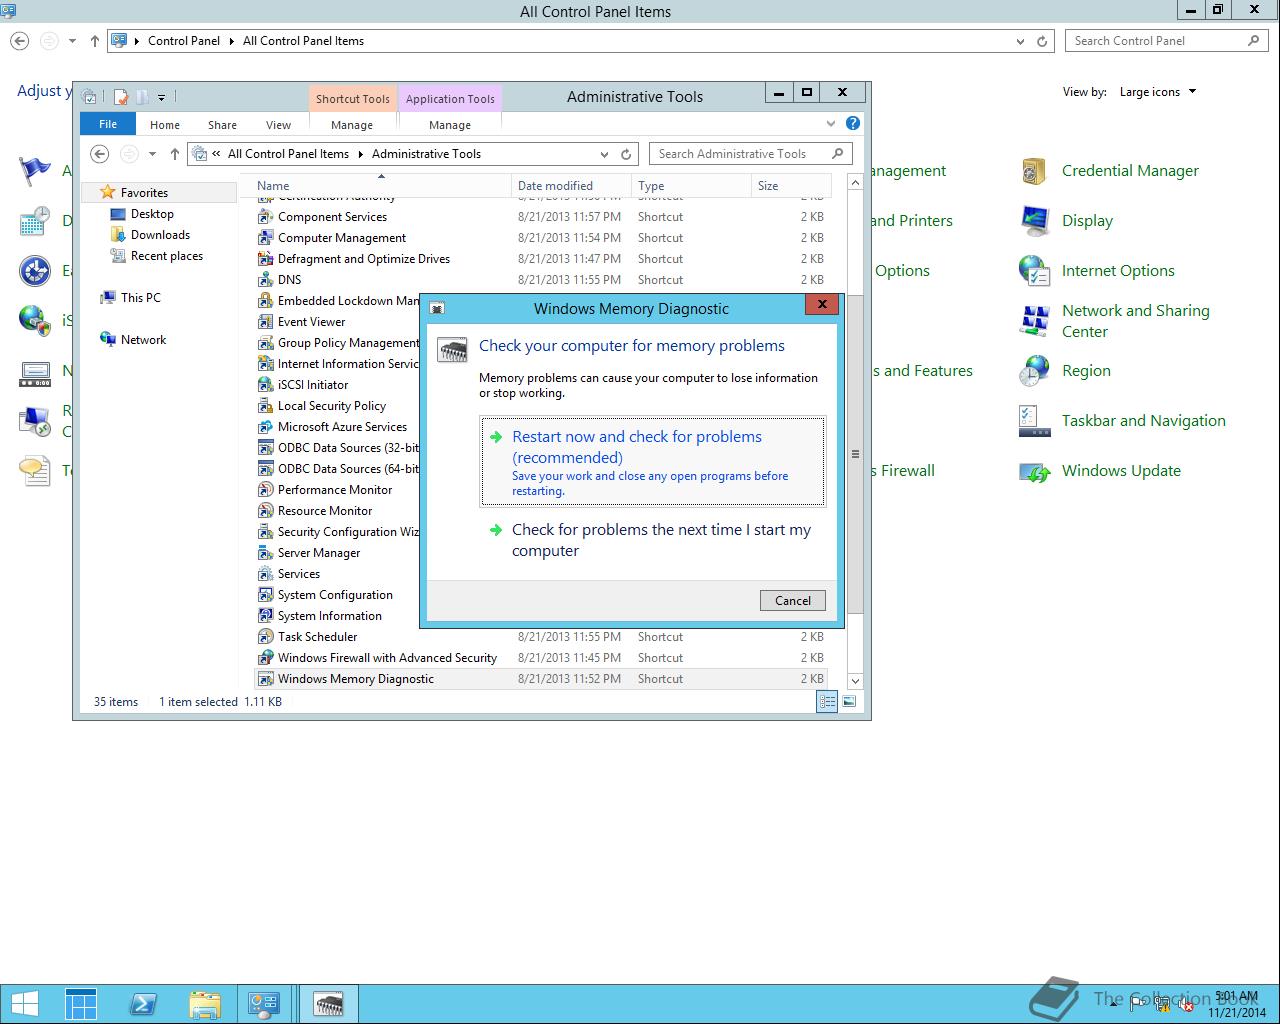This screenshot has width=1280, height=1024.
Task: Click the Start button on taskbar
Action: pos(24,1004)
